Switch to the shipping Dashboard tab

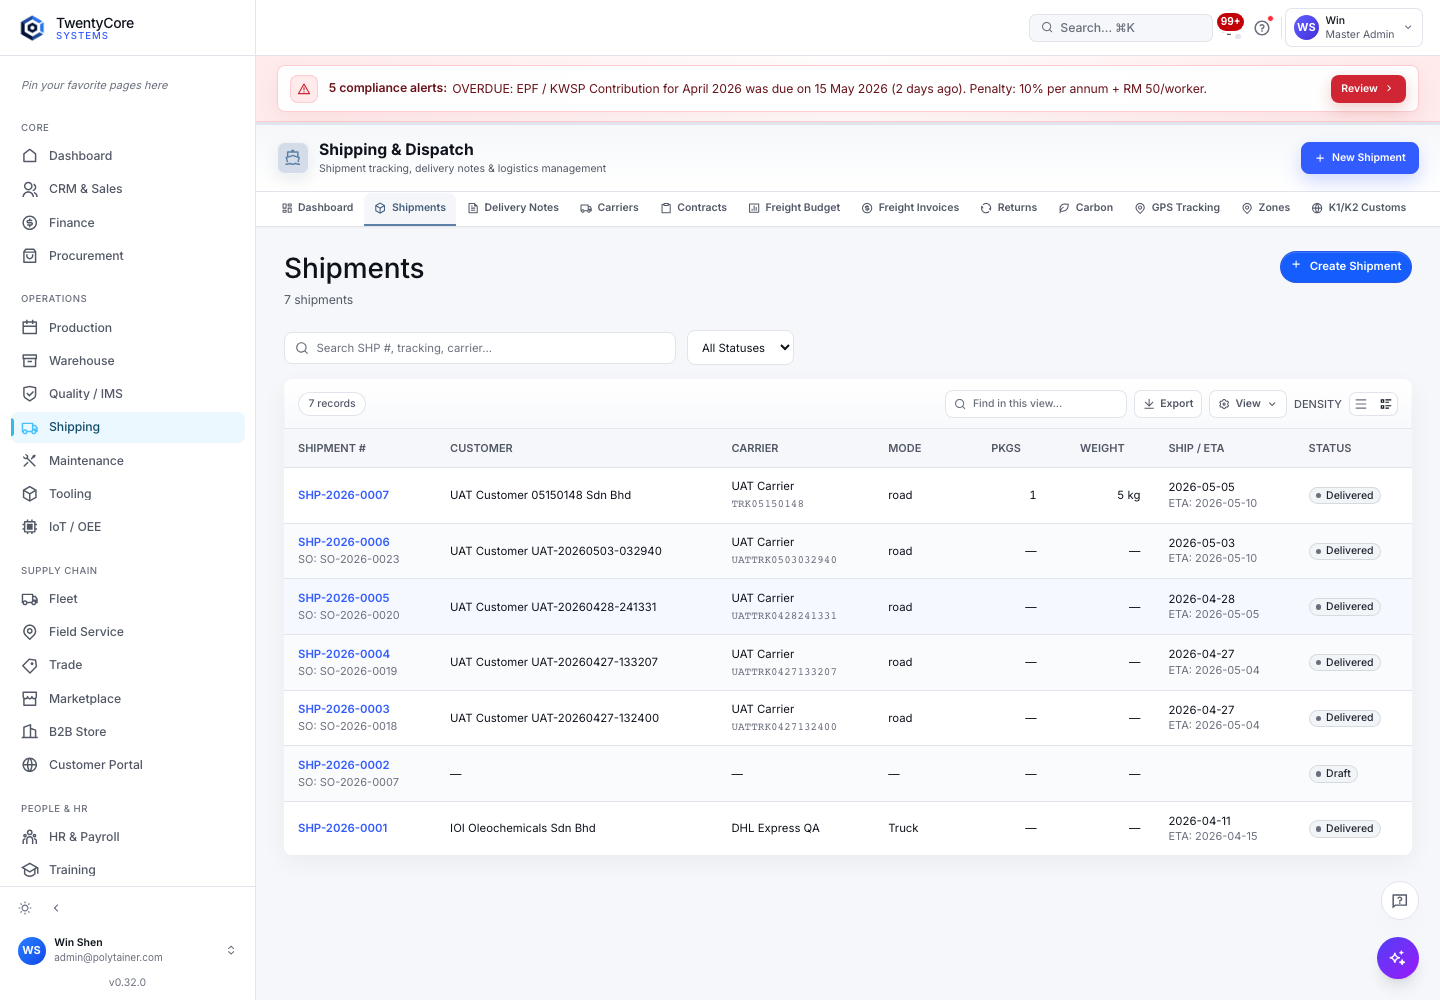tap(318, 208)
